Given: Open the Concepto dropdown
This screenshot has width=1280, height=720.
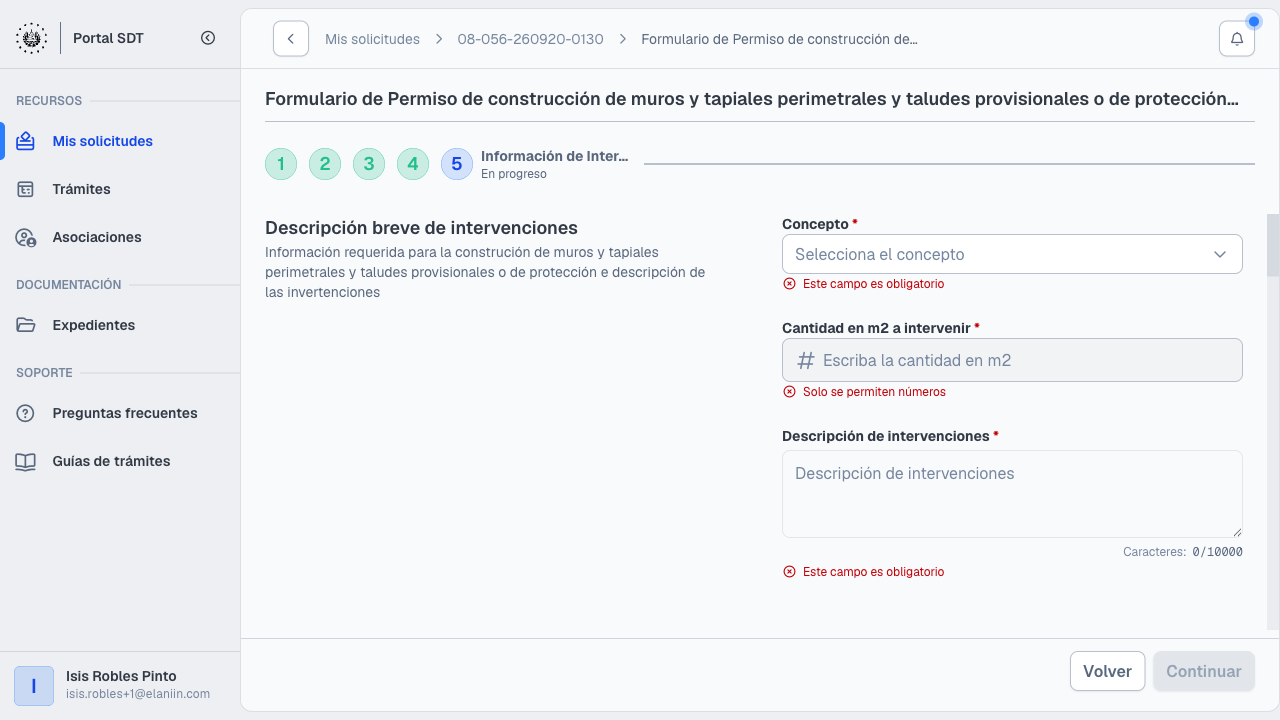Looking at the screenshot, I should click(1012, 254).
